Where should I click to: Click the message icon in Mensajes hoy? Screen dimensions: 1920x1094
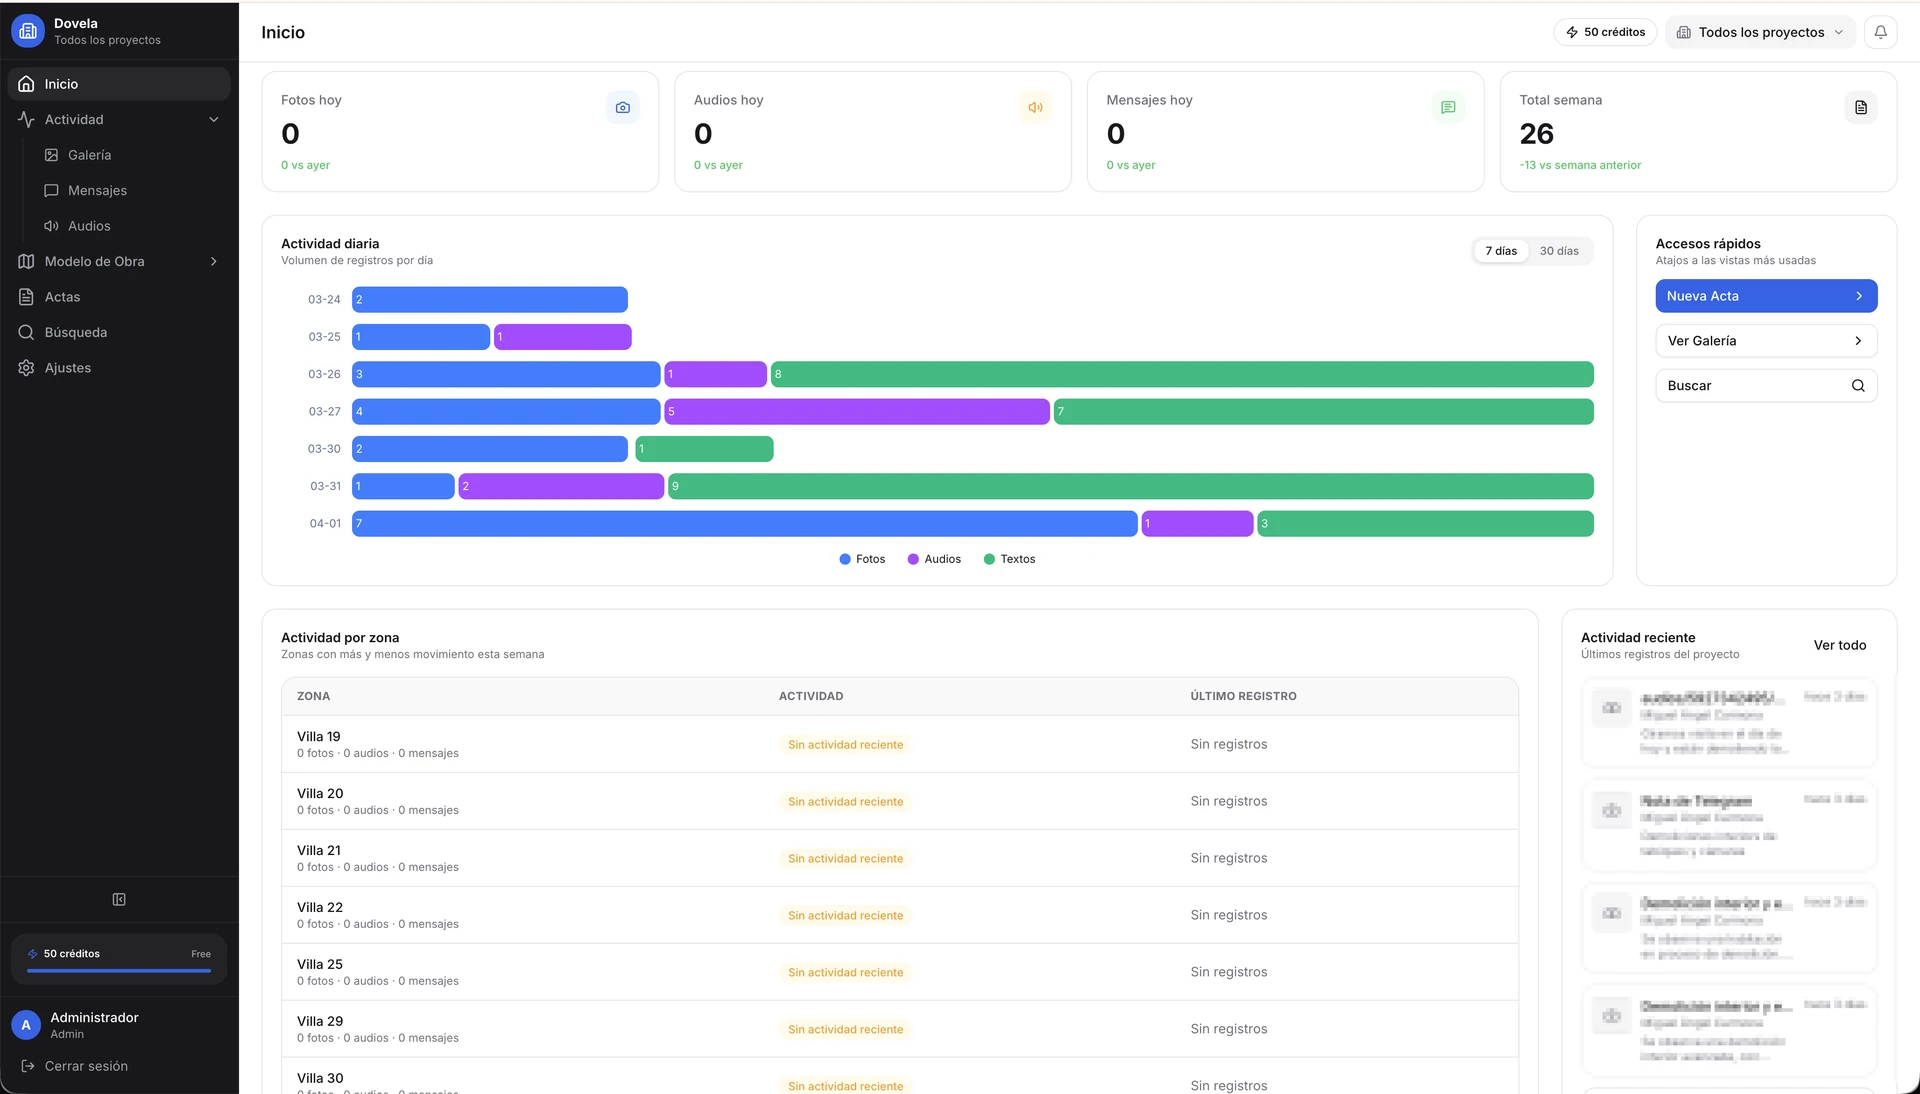pyautogui.click(x=1448, y=108)
